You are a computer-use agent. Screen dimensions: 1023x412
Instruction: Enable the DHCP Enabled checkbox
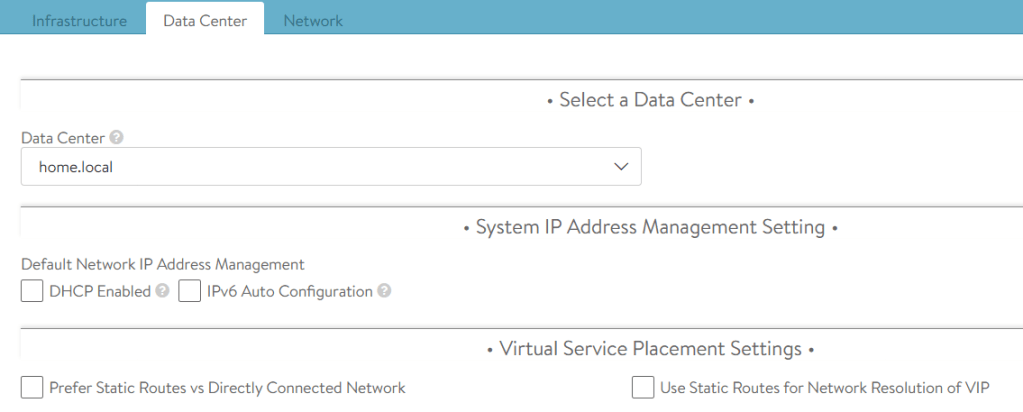(32, 291)
